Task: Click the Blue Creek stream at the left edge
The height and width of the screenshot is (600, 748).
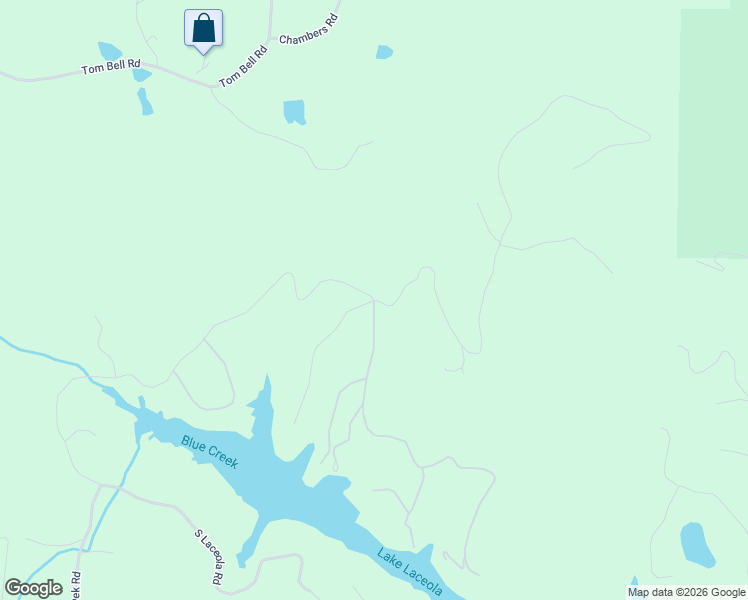Action: pyautogui.click(x=43, y=354)
